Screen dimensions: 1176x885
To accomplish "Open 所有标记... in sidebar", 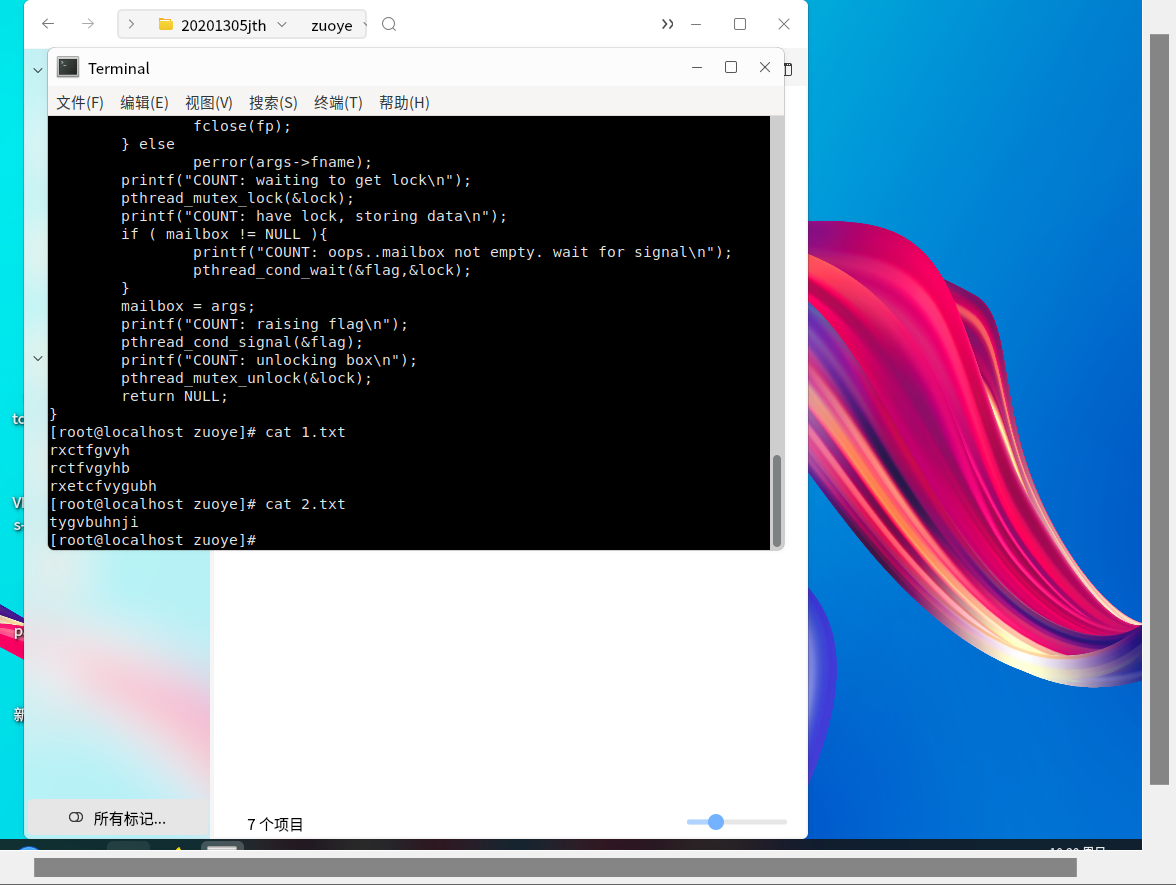I will [x=118, y=818].
